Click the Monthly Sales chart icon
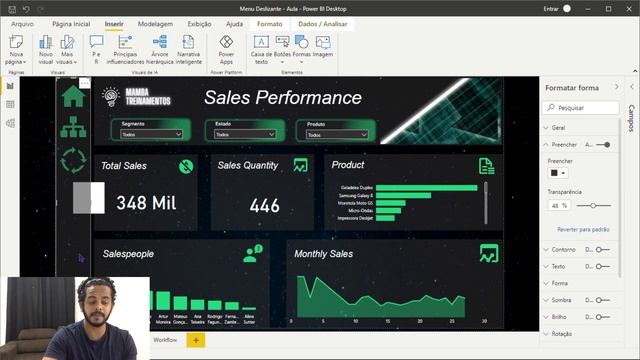Image resolution: width=640 pixels, height=360 pixels. (489, 253)
